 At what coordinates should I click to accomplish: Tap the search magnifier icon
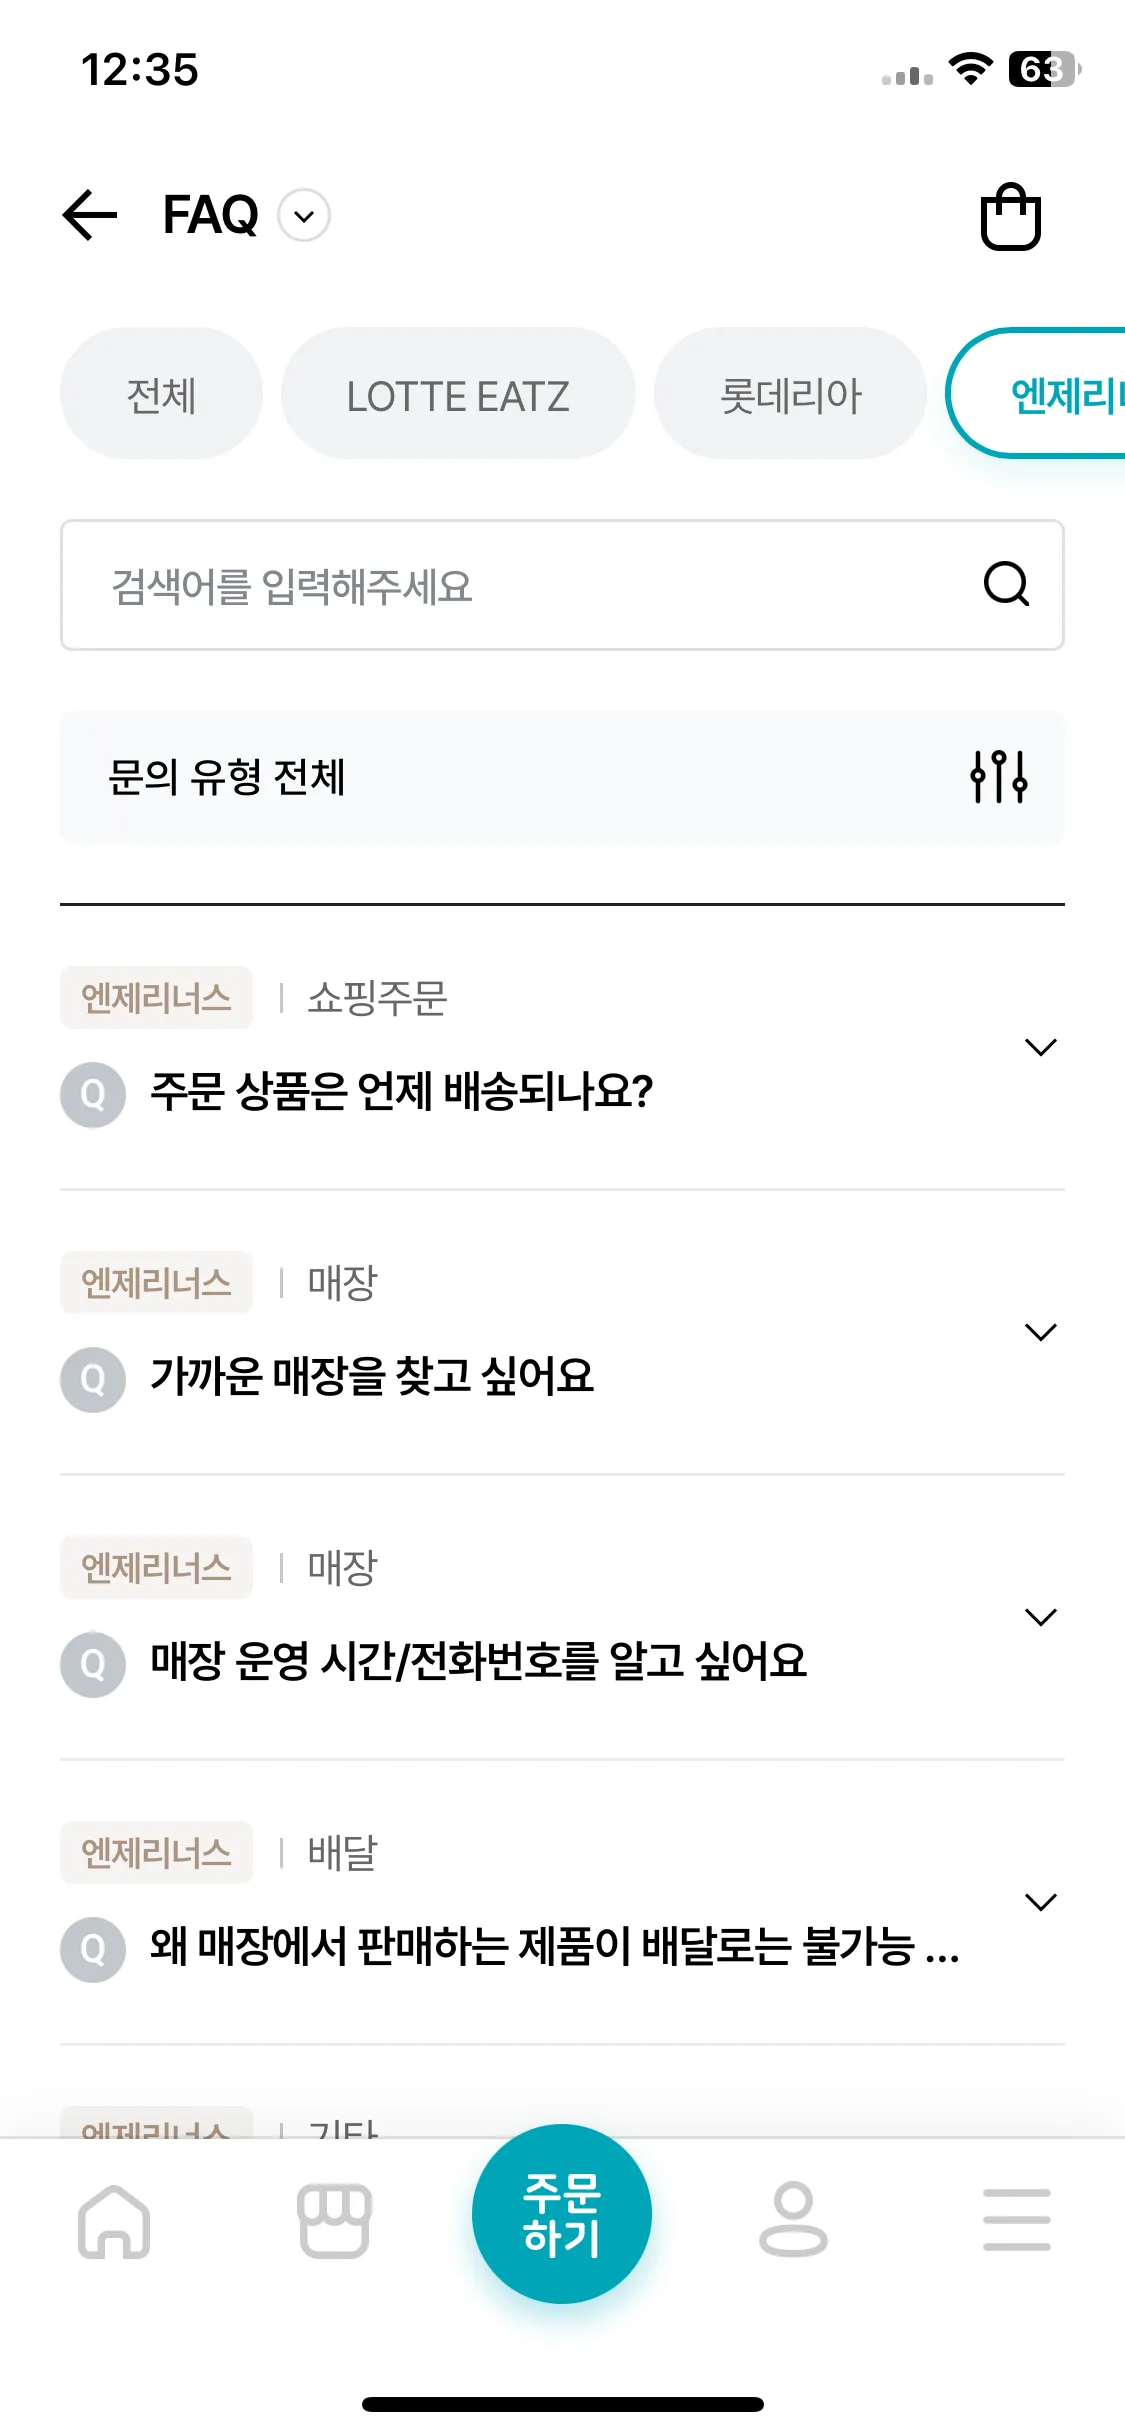point(1006,584)
